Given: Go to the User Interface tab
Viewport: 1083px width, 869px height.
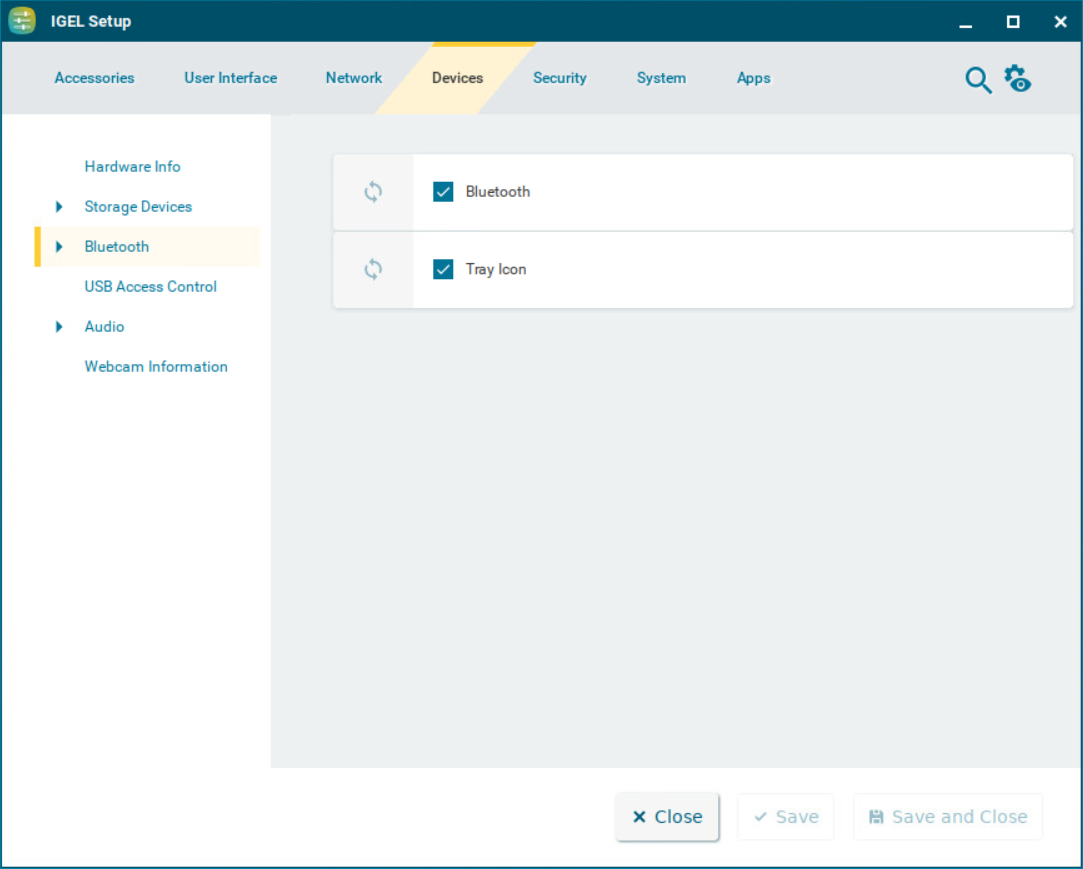Looking at the screenshot, I should (x=230, y=78).
